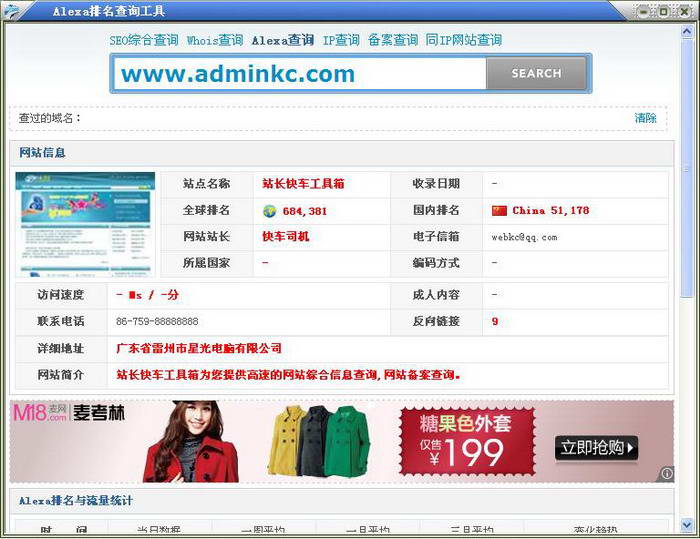Screen dimensions: 700x539
Task: Click the 立即抢购 button on banner
Action: click(x=596, y=447)
